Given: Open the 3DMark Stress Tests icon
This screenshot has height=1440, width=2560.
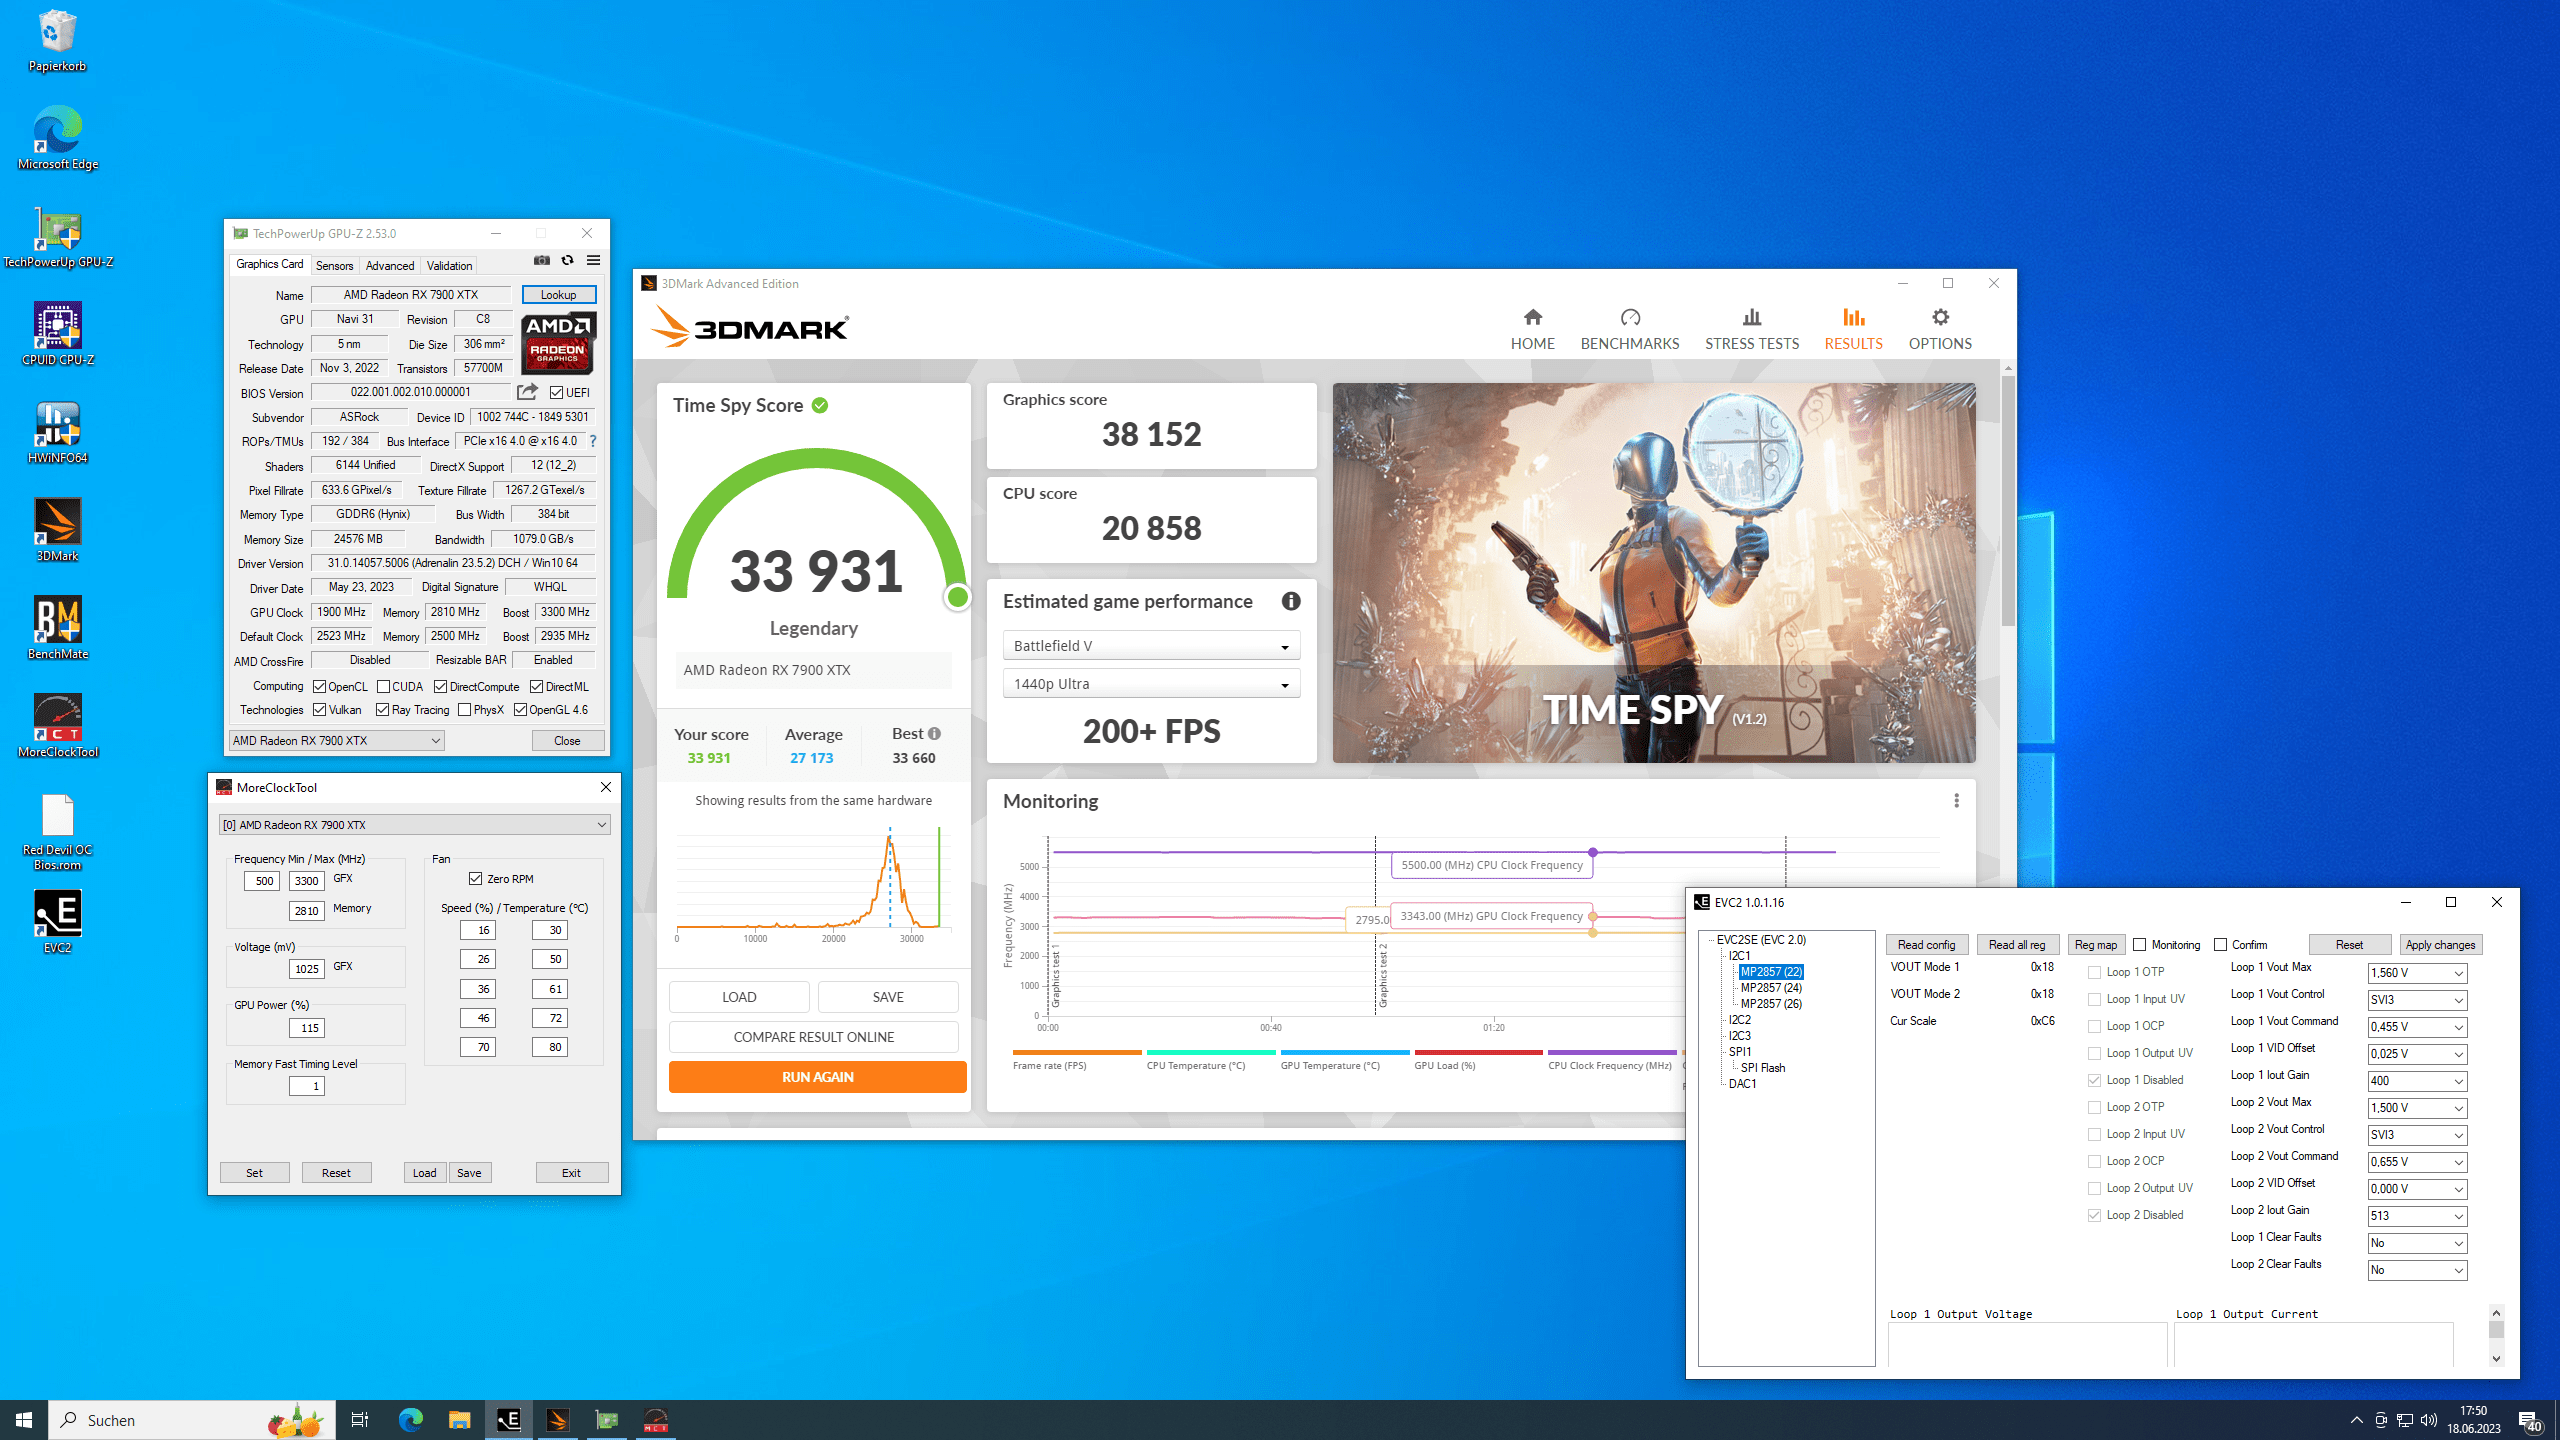Looking at the screenshot, I should [x=1751, y=318].
